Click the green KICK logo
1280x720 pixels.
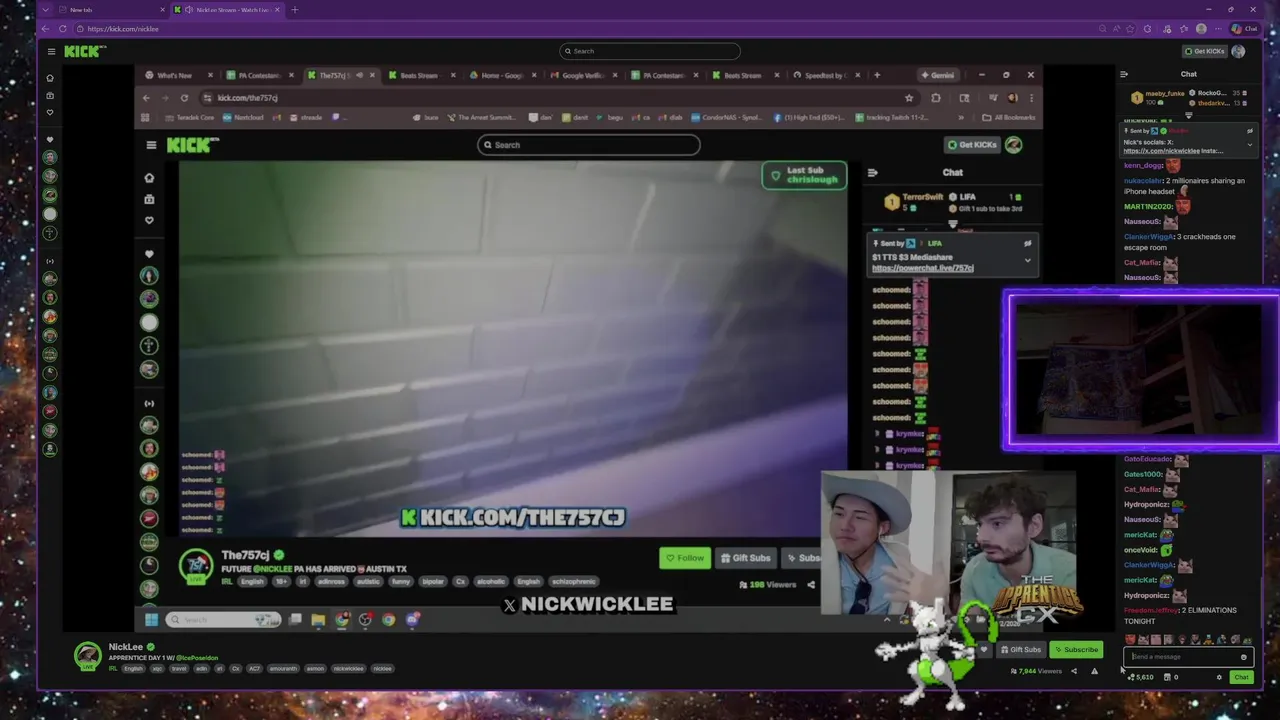tap(84, 51)
